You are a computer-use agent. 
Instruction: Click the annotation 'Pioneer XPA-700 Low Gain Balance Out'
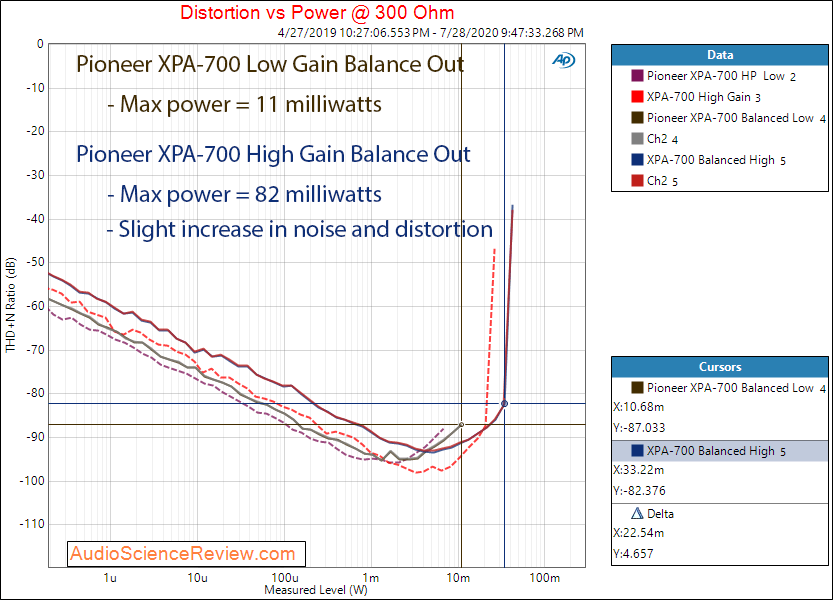click(270, 64)
